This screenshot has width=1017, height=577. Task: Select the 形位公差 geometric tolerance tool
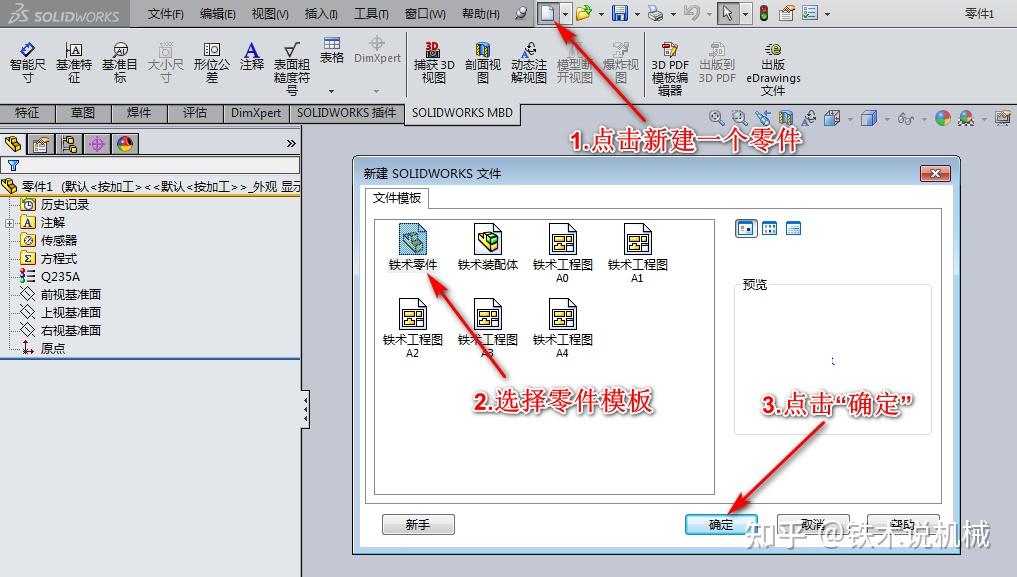pyautogui.click(x=211, y=64)
